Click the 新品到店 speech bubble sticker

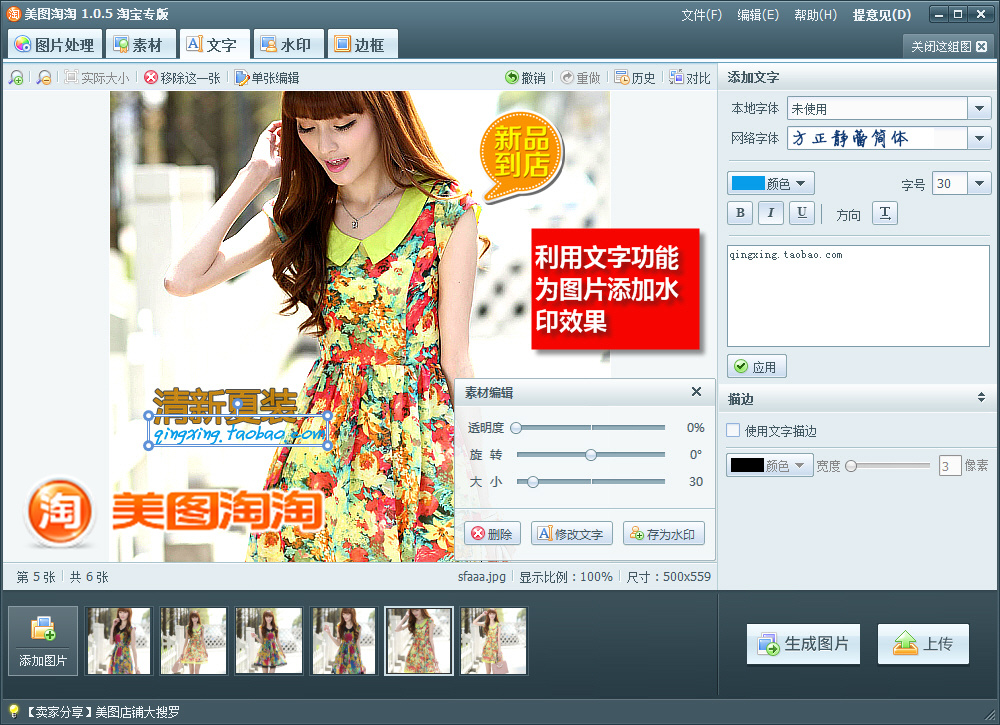coord(521,155)
